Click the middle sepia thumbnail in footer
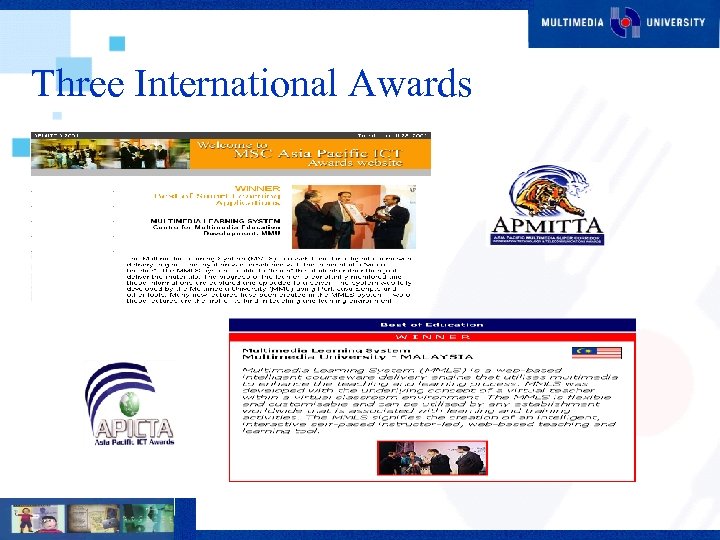Viewport: 720px width, 540px height. point(94,519)
